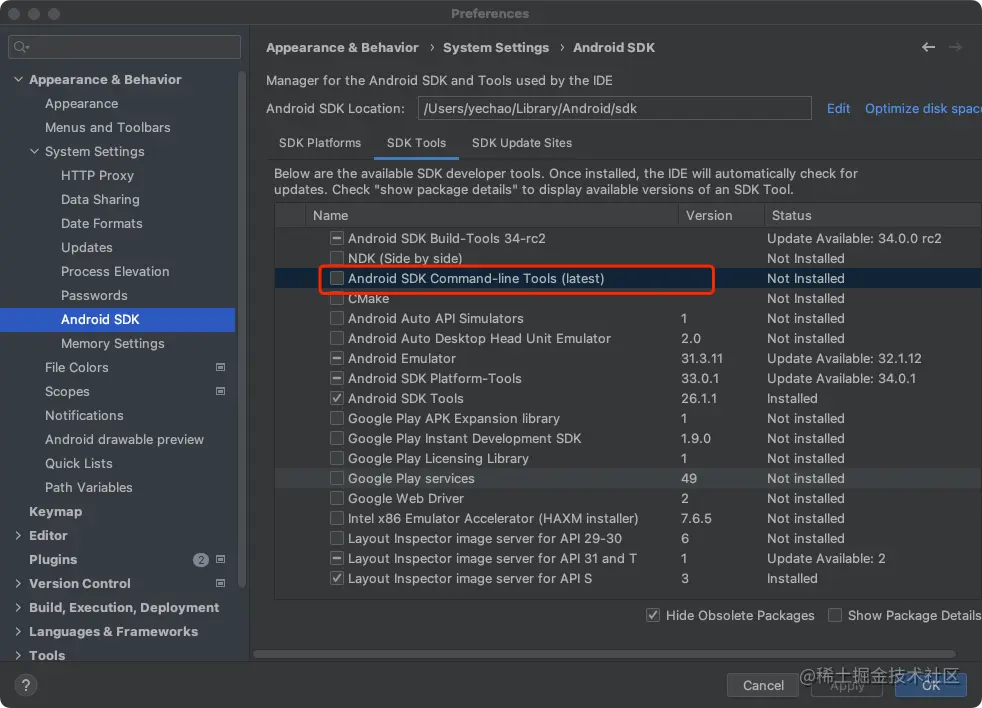Click the search magnifier icon in settings search

[21, 47]
